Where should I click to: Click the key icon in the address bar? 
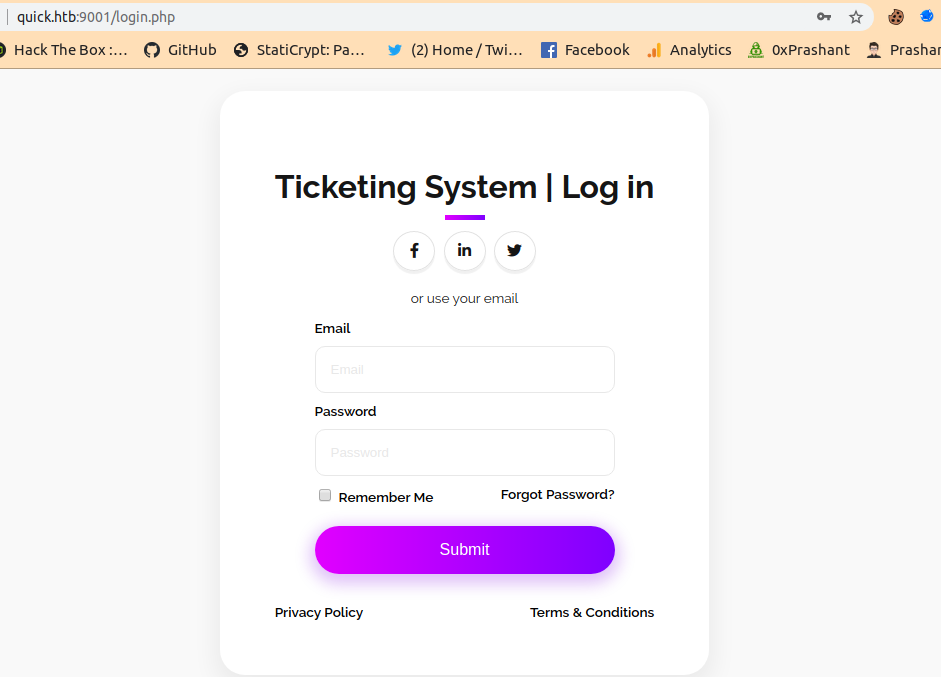coord(823,16)
